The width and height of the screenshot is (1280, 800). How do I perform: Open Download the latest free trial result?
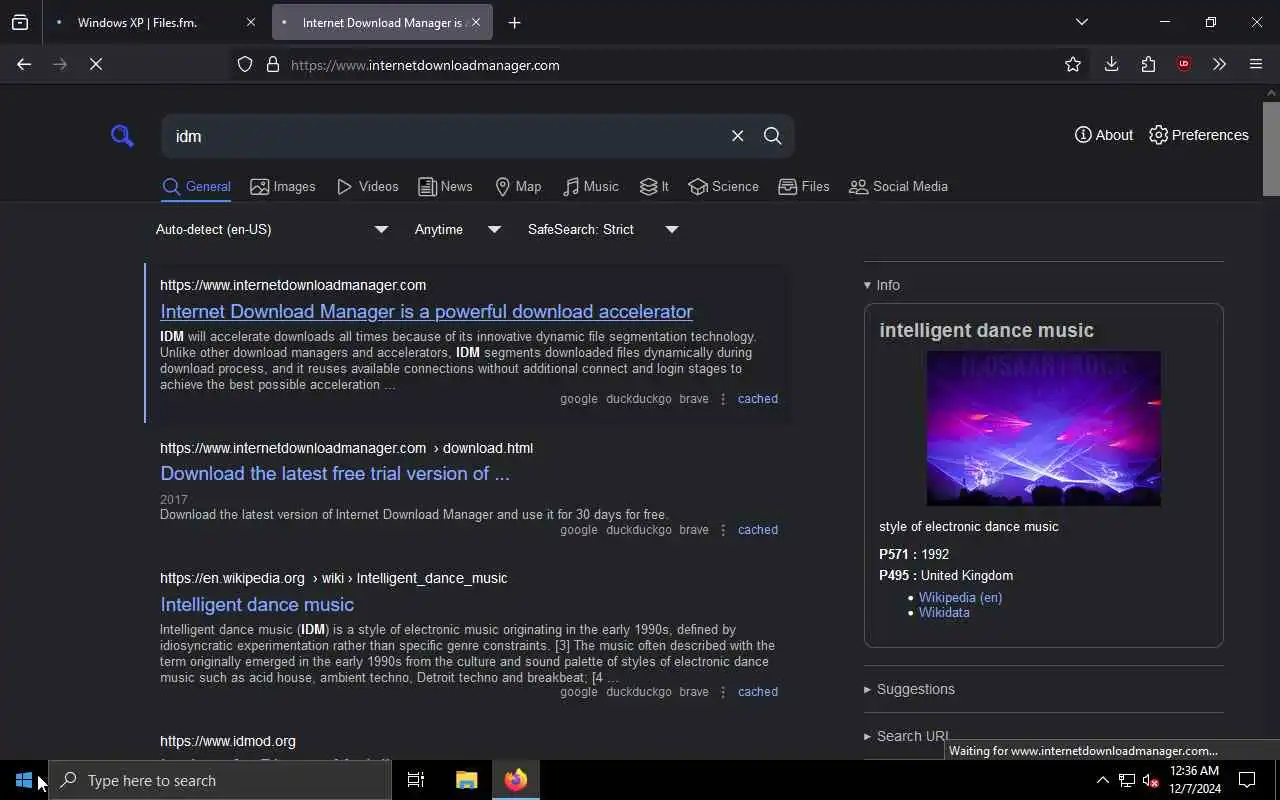pos(335,473)
